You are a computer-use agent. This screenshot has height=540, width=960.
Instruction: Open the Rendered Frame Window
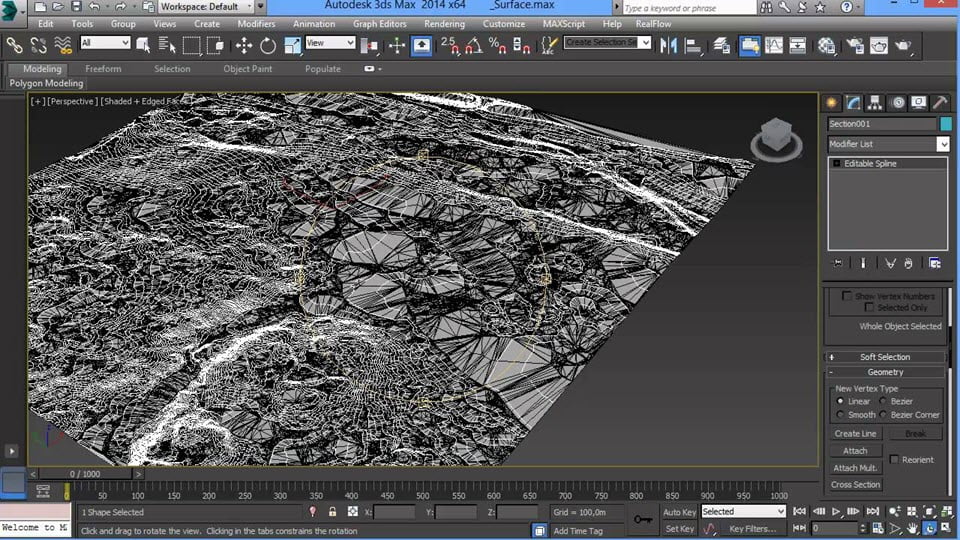879,45
